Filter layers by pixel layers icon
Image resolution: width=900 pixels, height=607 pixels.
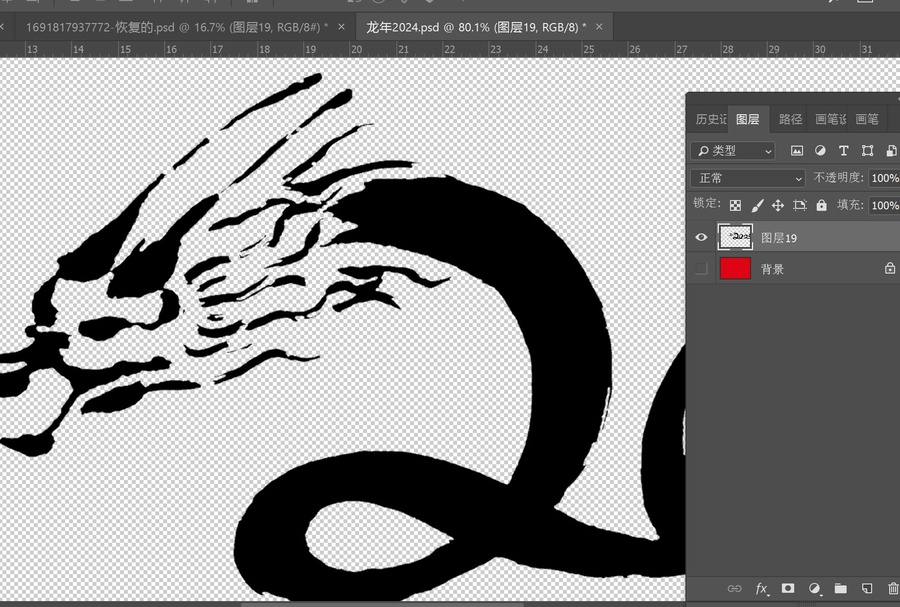pos(797,150)
